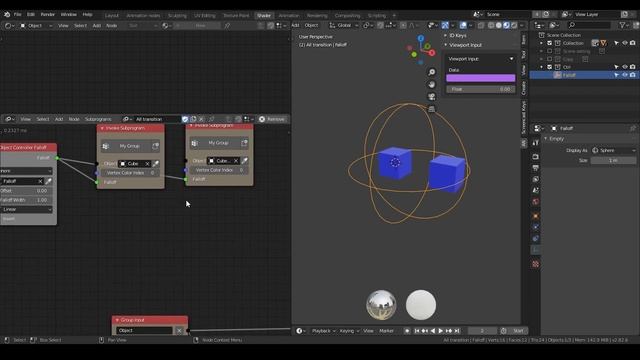The width and height of the screenshot is (640, 360).
Task: Clear Cube object in first Invoke Subprogram node
Action: (x=148, y=164)
